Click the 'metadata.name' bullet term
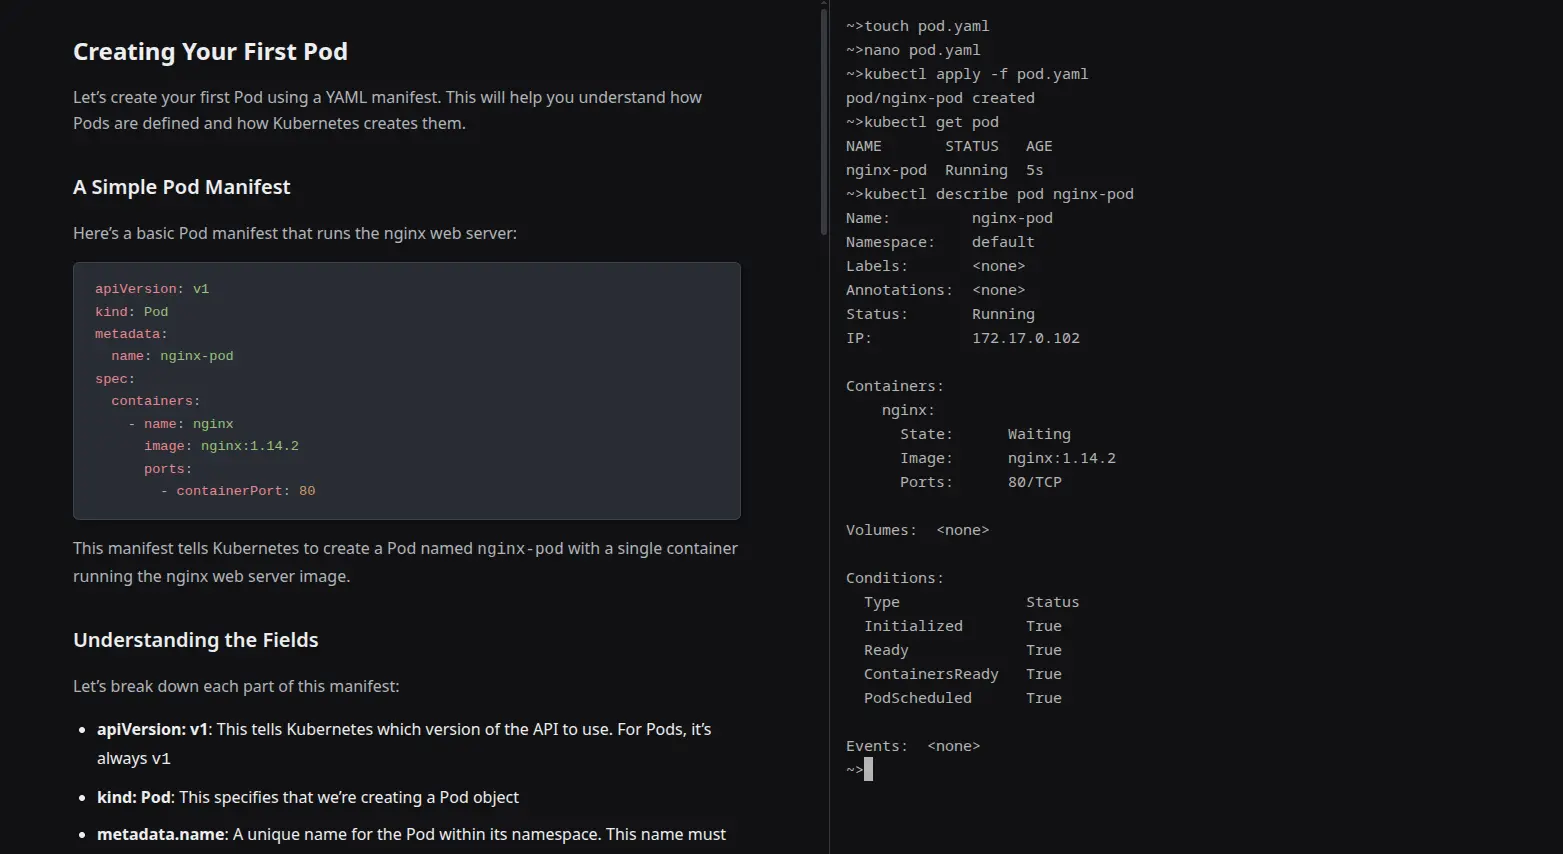1563x854 pixels. [160, 835]
